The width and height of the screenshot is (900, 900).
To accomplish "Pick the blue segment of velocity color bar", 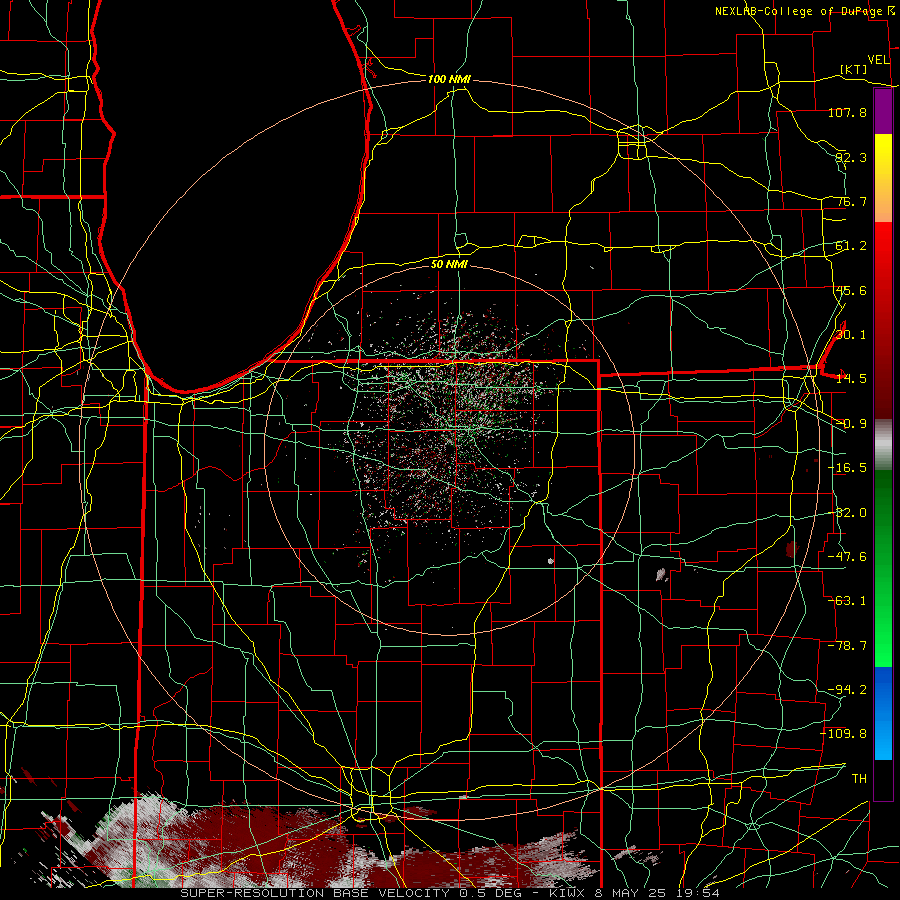I will coord(883,713).
